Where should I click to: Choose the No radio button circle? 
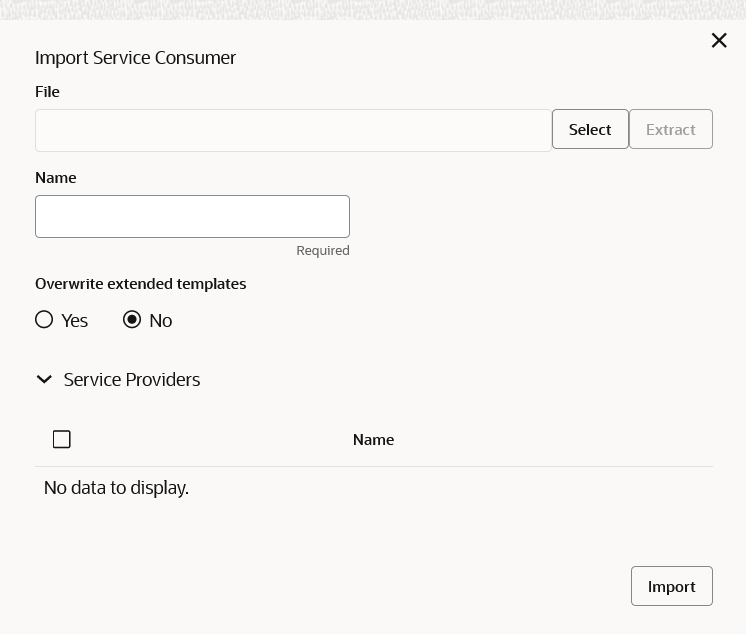click(132, 320)
